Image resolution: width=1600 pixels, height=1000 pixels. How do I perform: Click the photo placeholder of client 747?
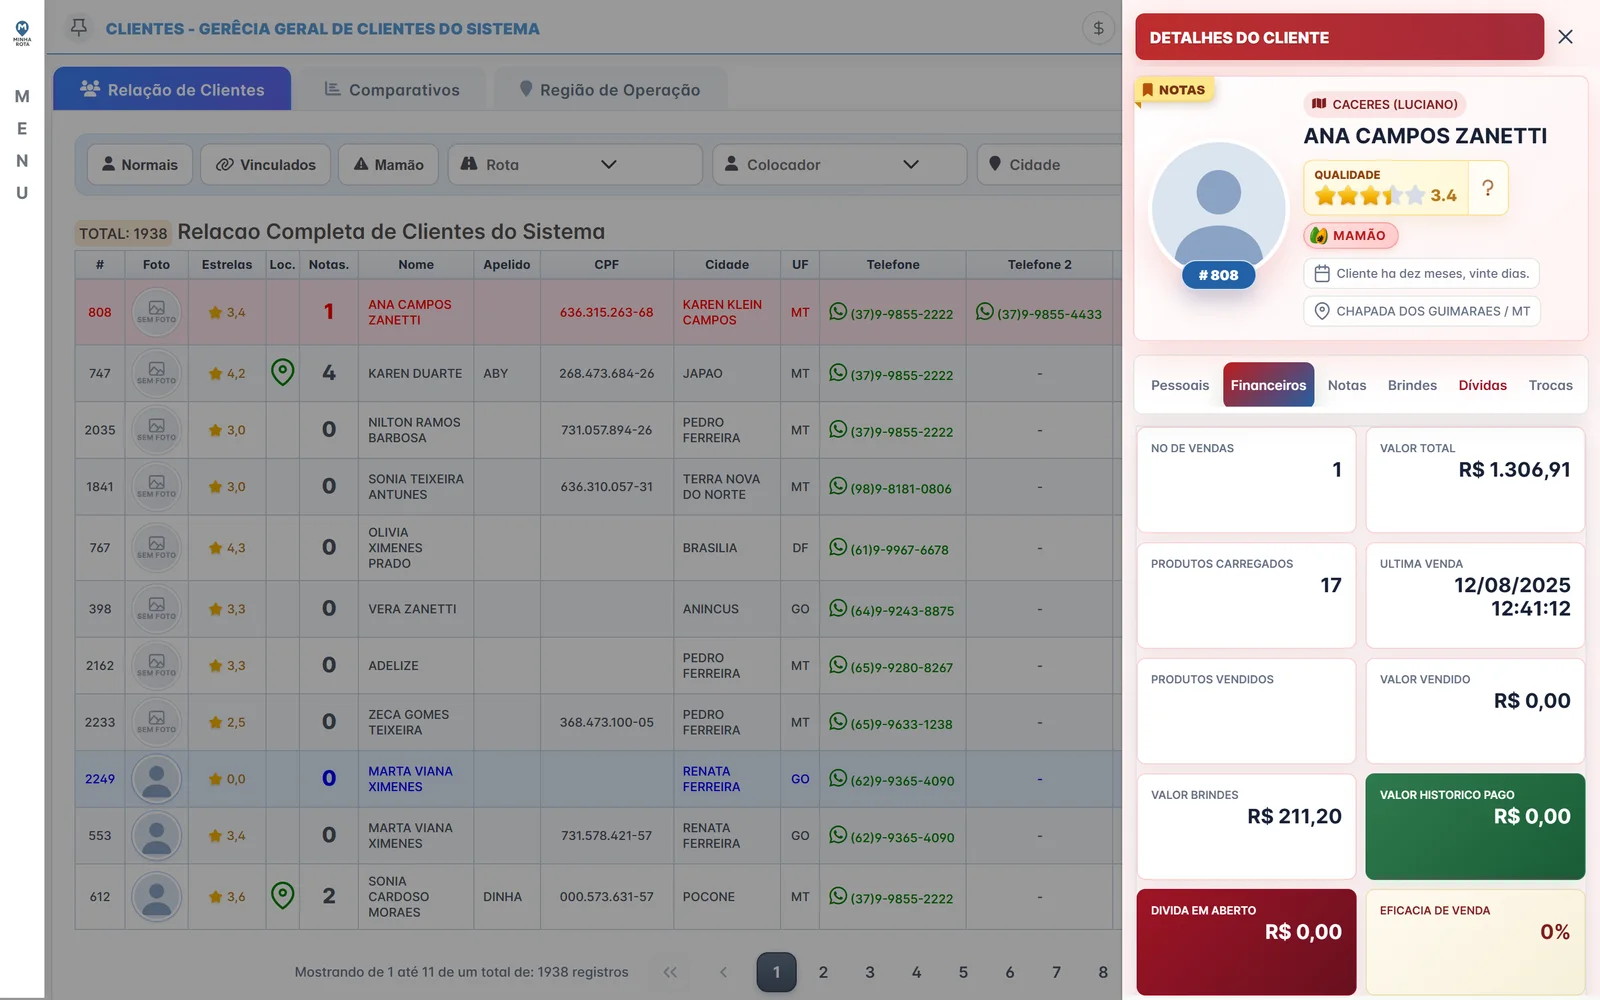click(x=157, y=373)
